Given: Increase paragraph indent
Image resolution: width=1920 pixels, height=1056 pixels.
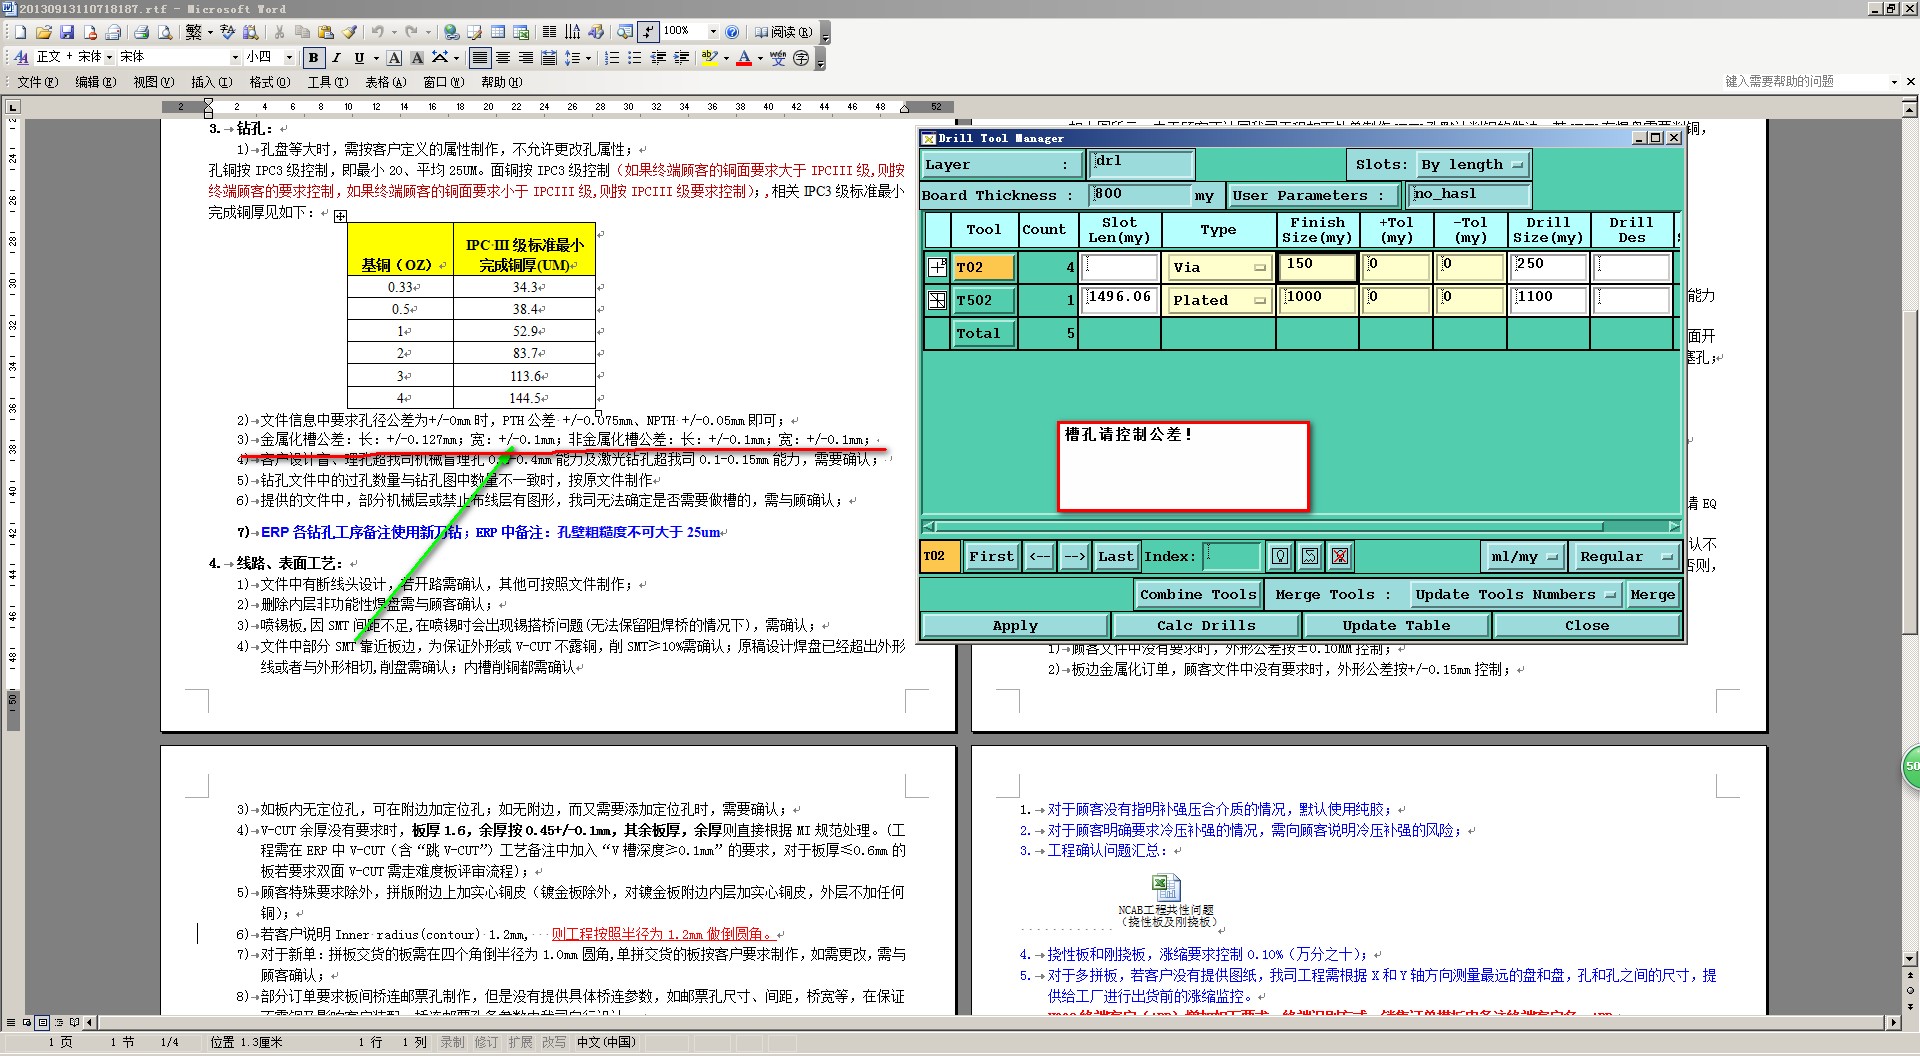Looking at the screenshot, I should point(681,58).
